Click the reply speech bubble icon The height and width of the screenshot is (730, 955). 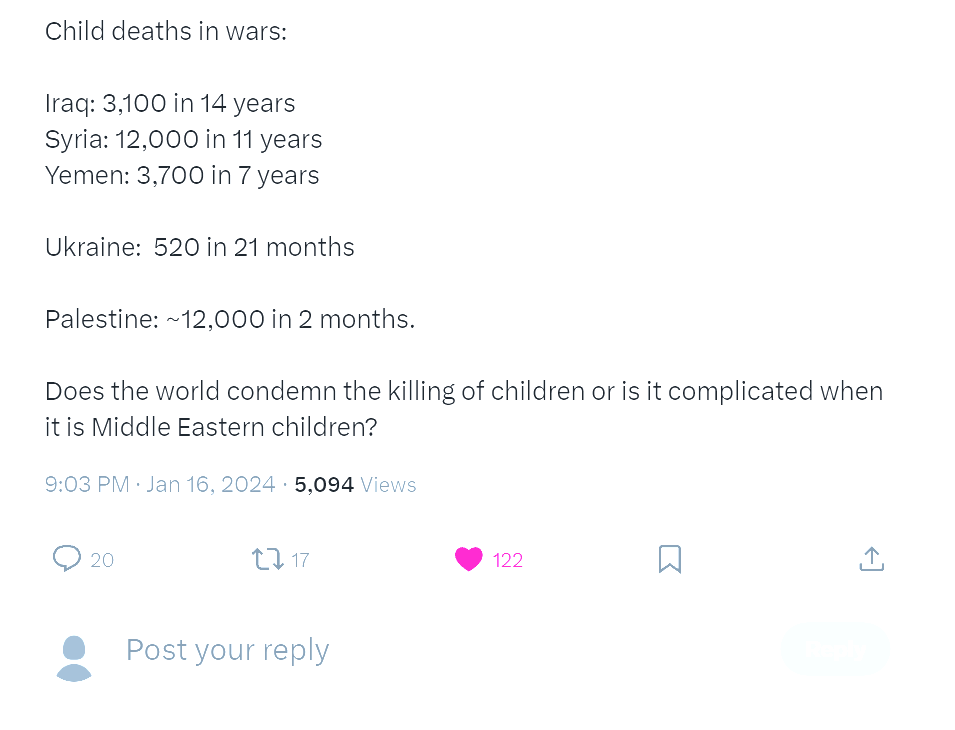[x=67, y=558]
